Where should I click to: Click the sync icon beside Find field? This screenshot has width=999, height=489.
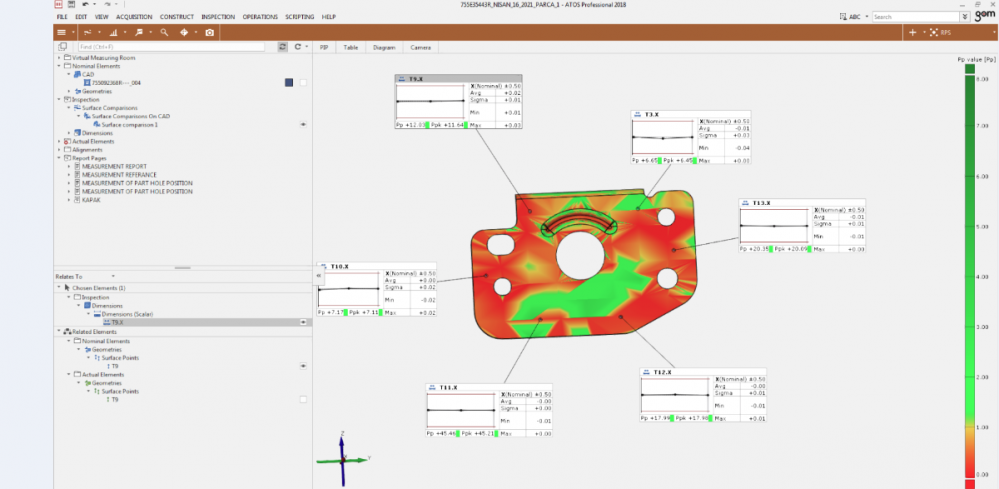[x=283, y=47]
